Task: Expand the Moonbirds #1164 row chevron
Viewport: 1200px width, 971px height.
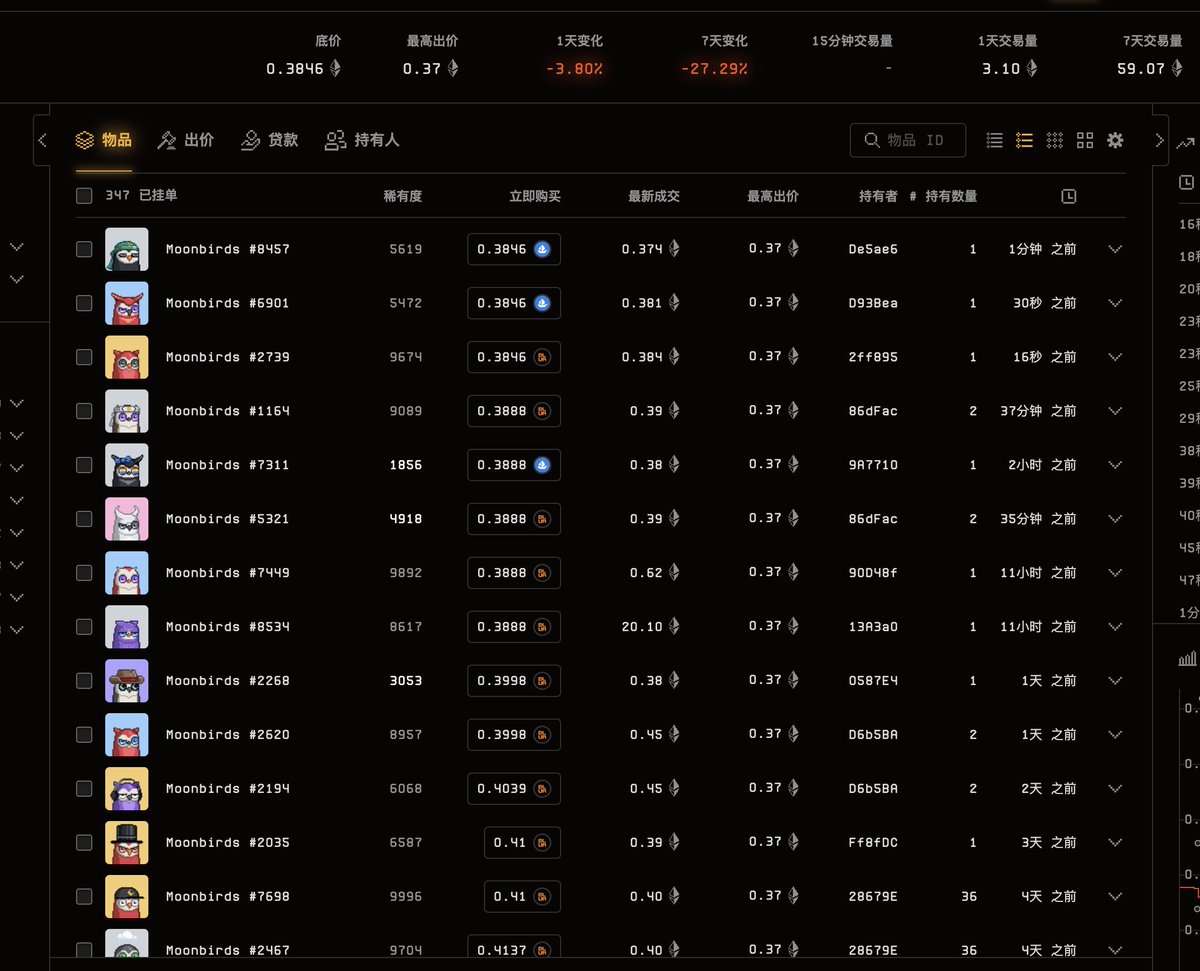Action: pyautogui.click(x=1115, y=411)
